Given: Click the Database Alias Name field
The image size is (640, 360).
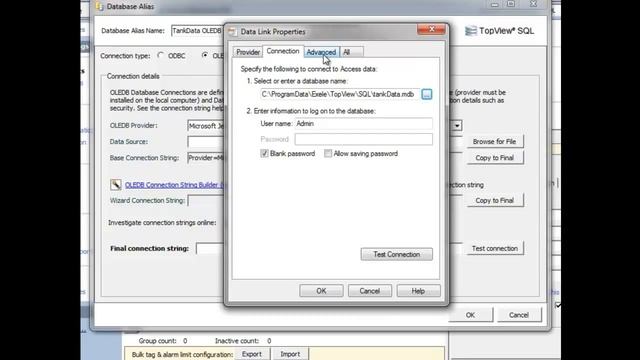Looking at the screenshot, I should pos(198,31).
